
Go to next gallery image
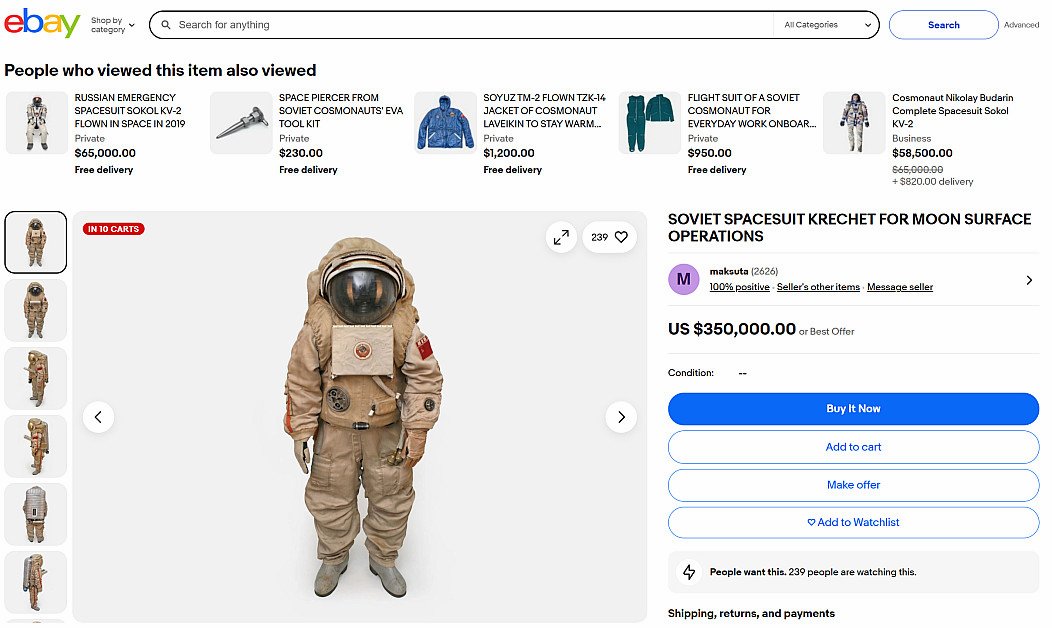coord(621,417)
